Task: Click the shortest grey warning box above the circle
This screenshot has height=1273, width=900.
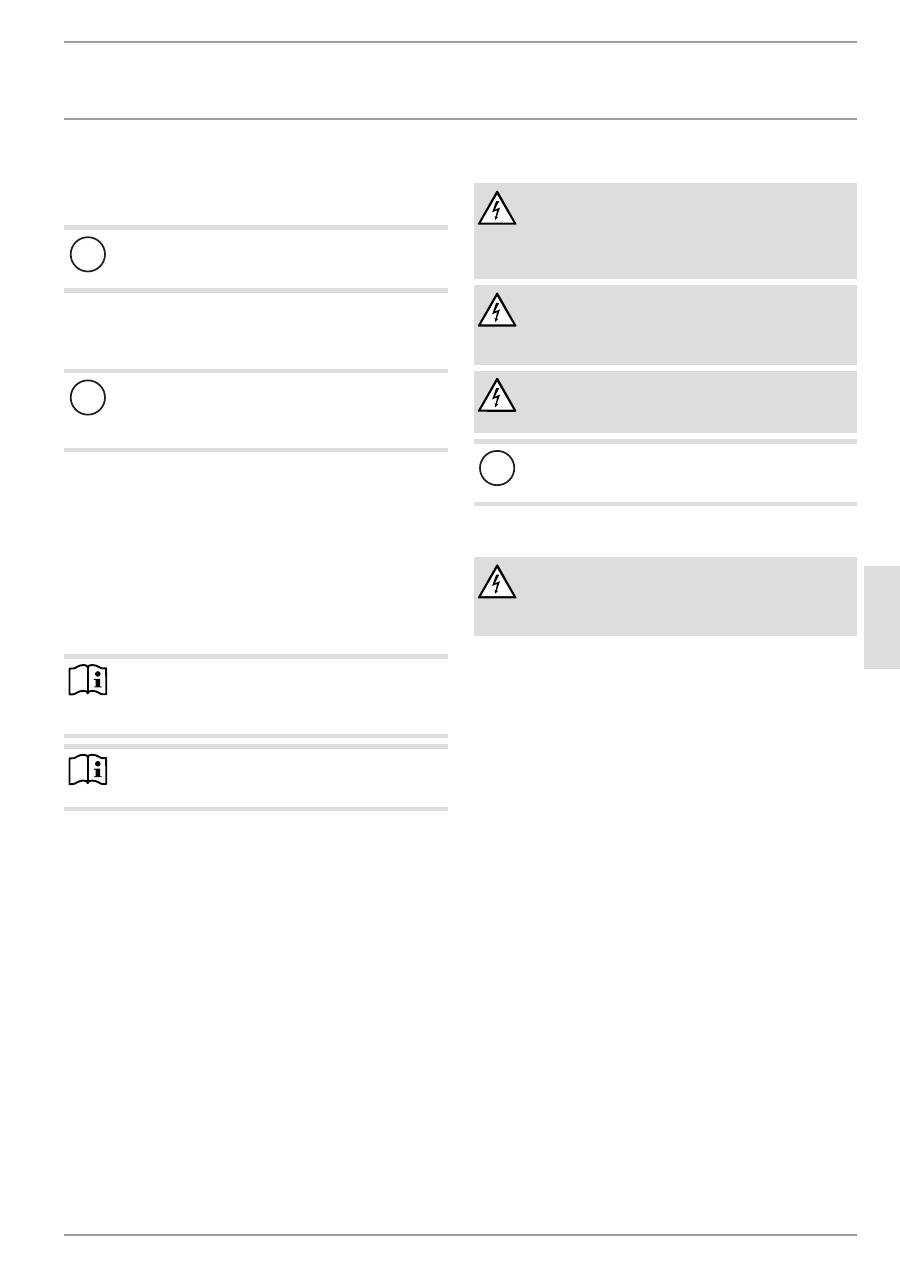Action: (x=680, y=402)
